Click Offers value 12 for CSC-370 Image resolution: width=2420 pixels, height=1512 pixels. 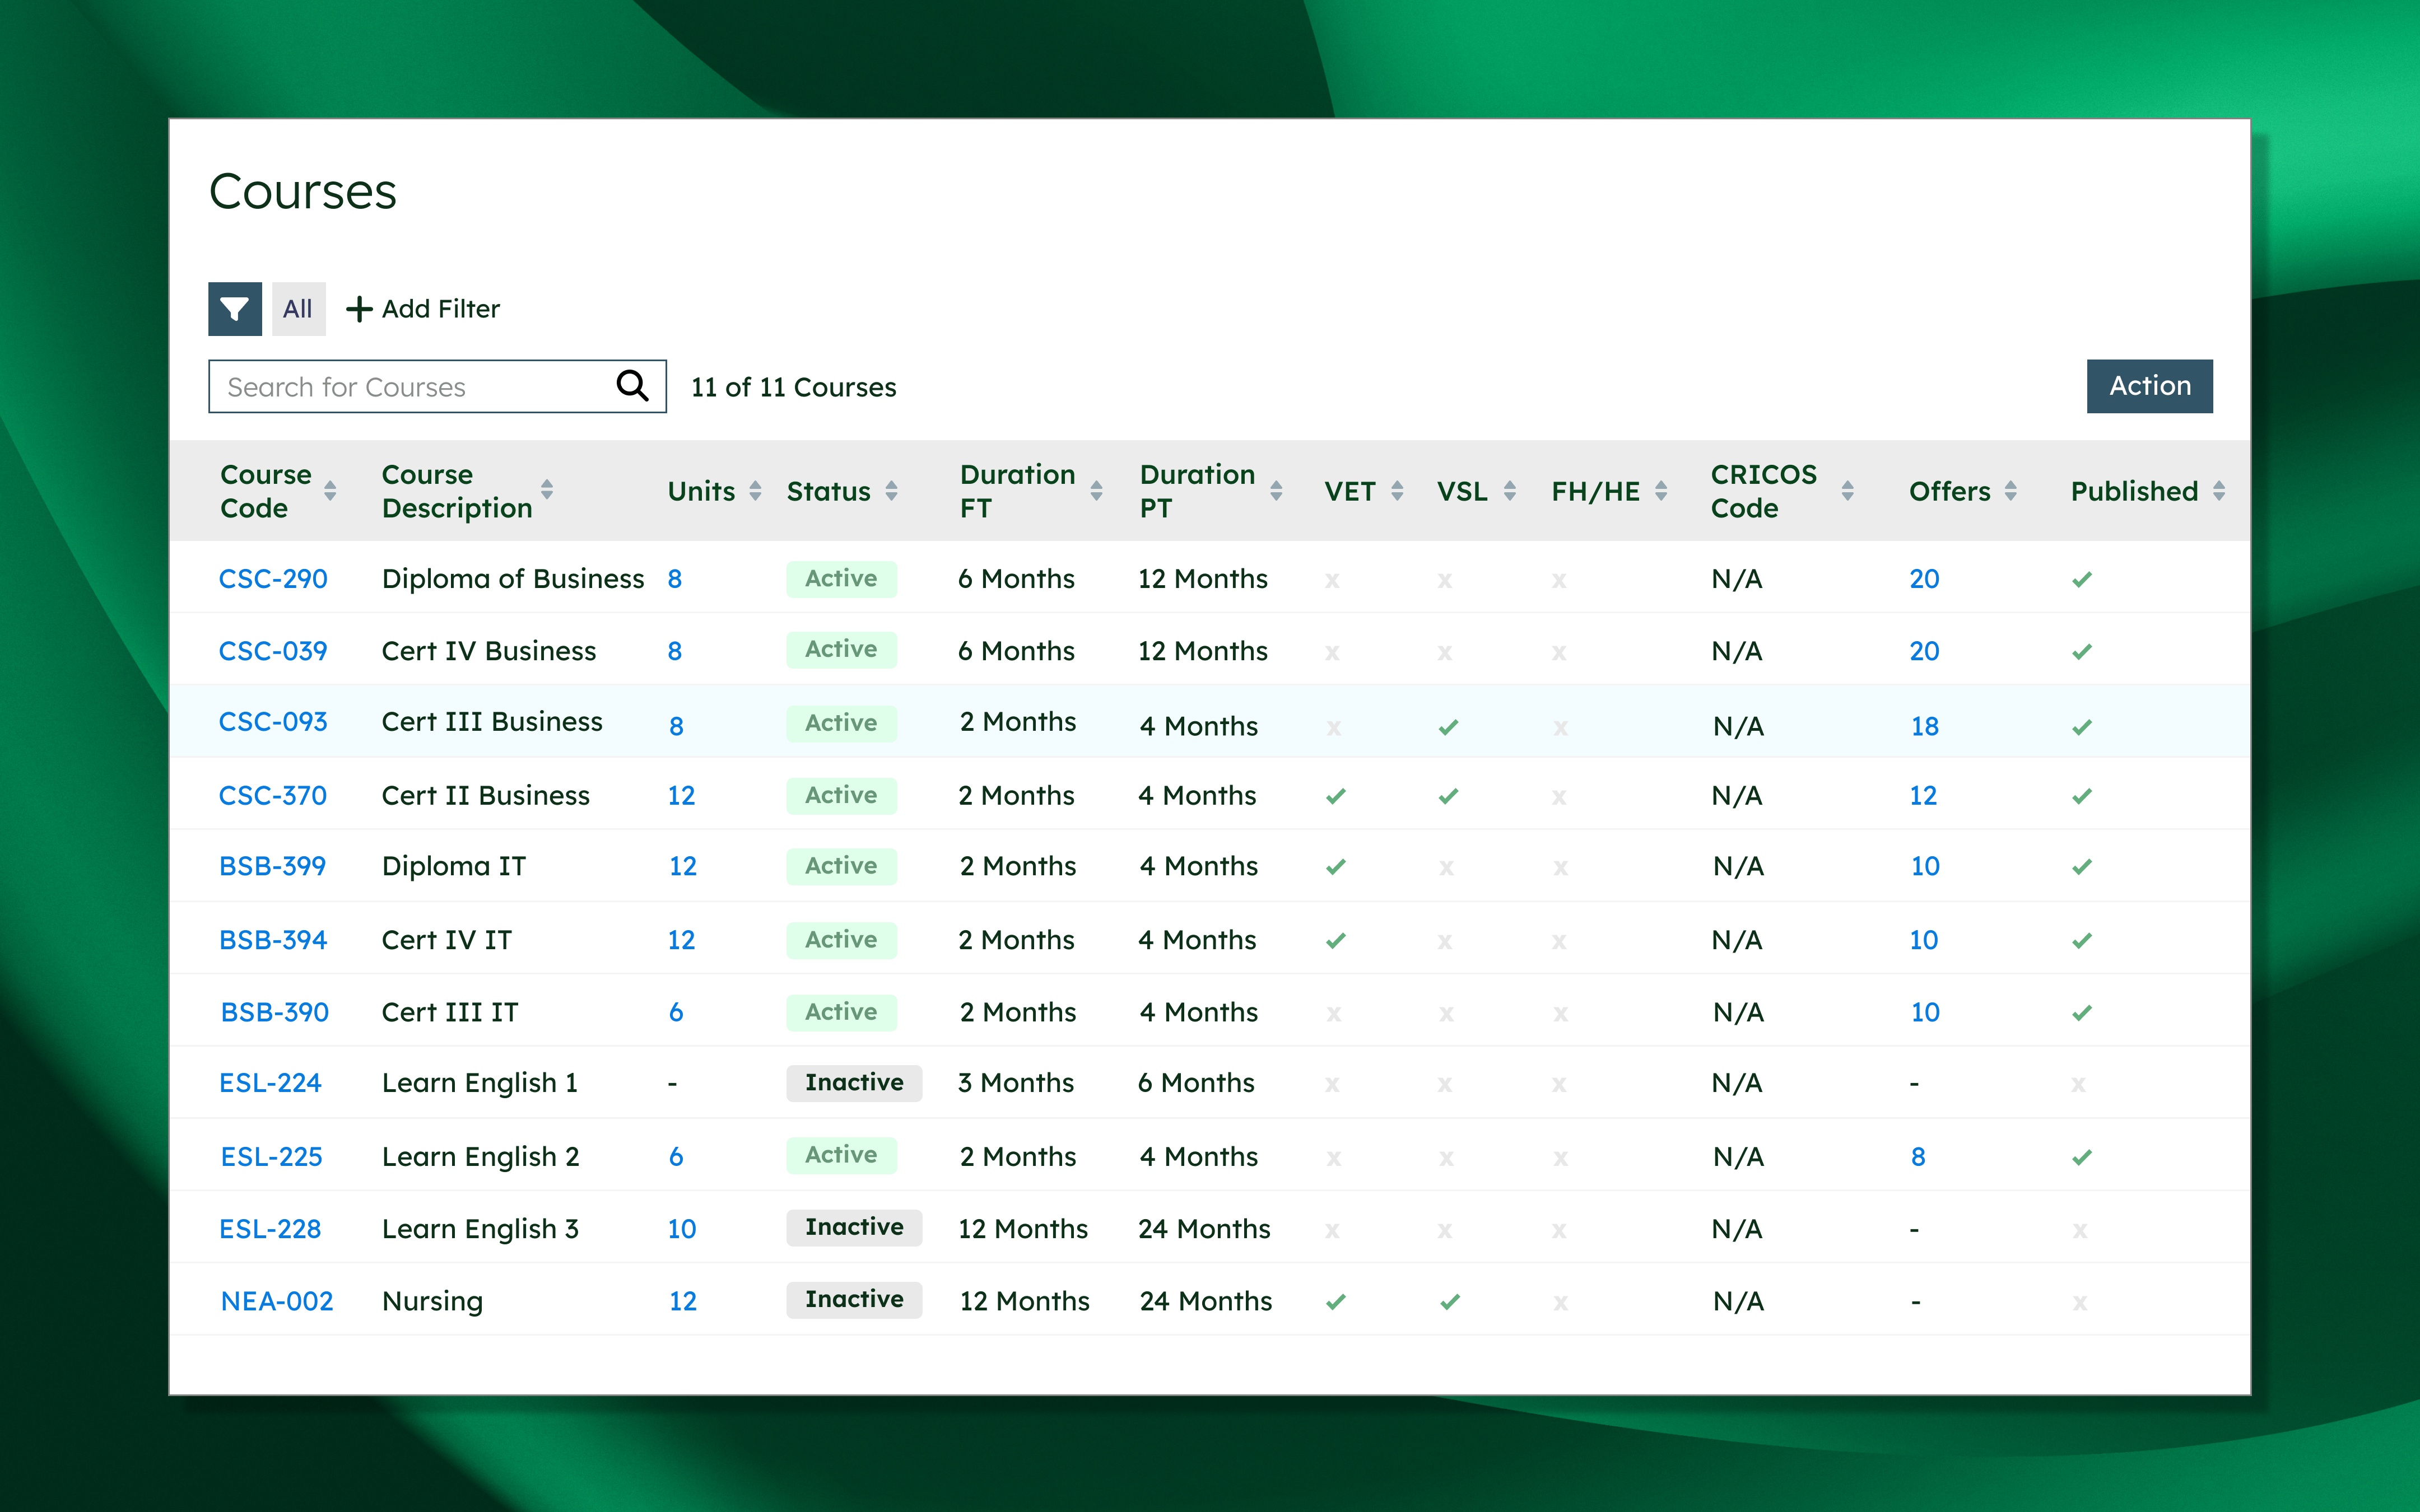[1923, 796]
